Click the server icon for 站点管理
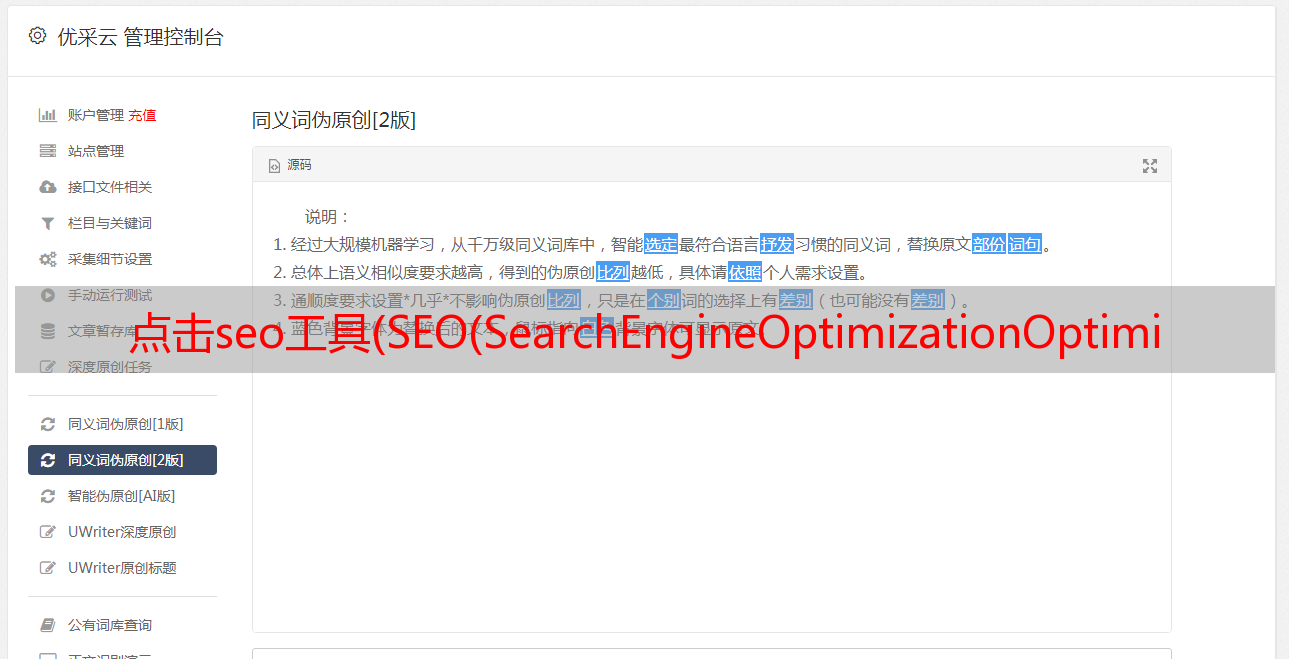 [47, 151]
